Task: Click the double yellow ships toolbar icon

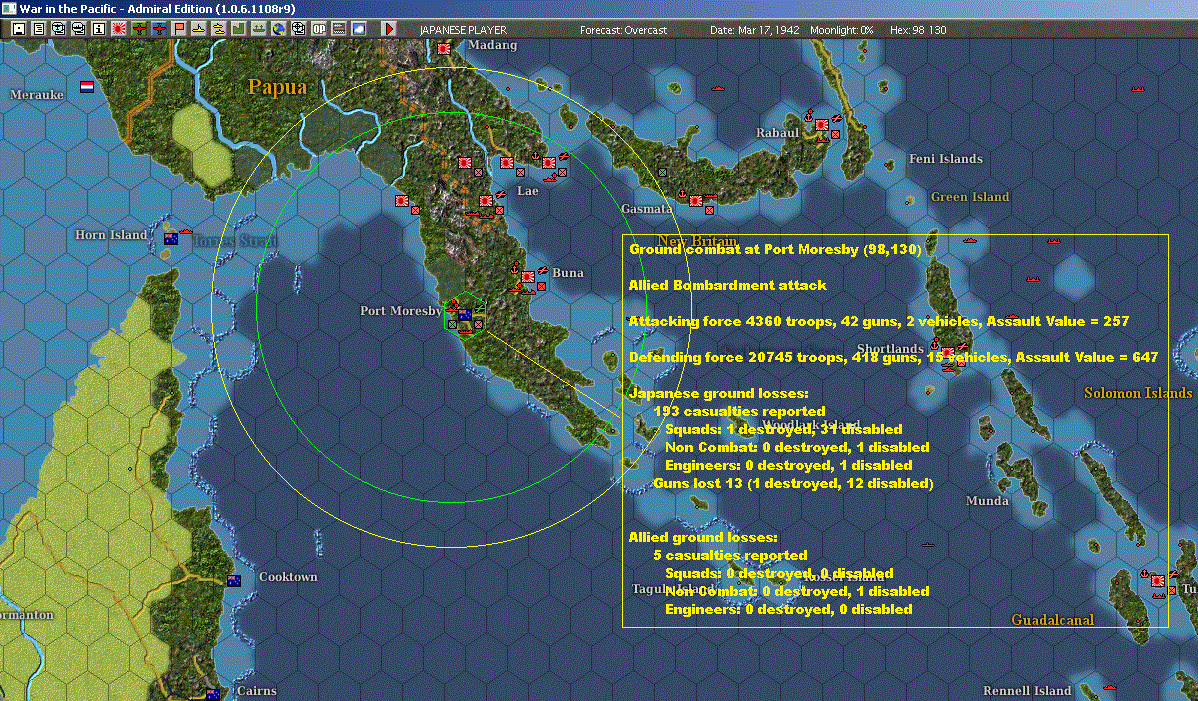Action: tap(219, 29)
